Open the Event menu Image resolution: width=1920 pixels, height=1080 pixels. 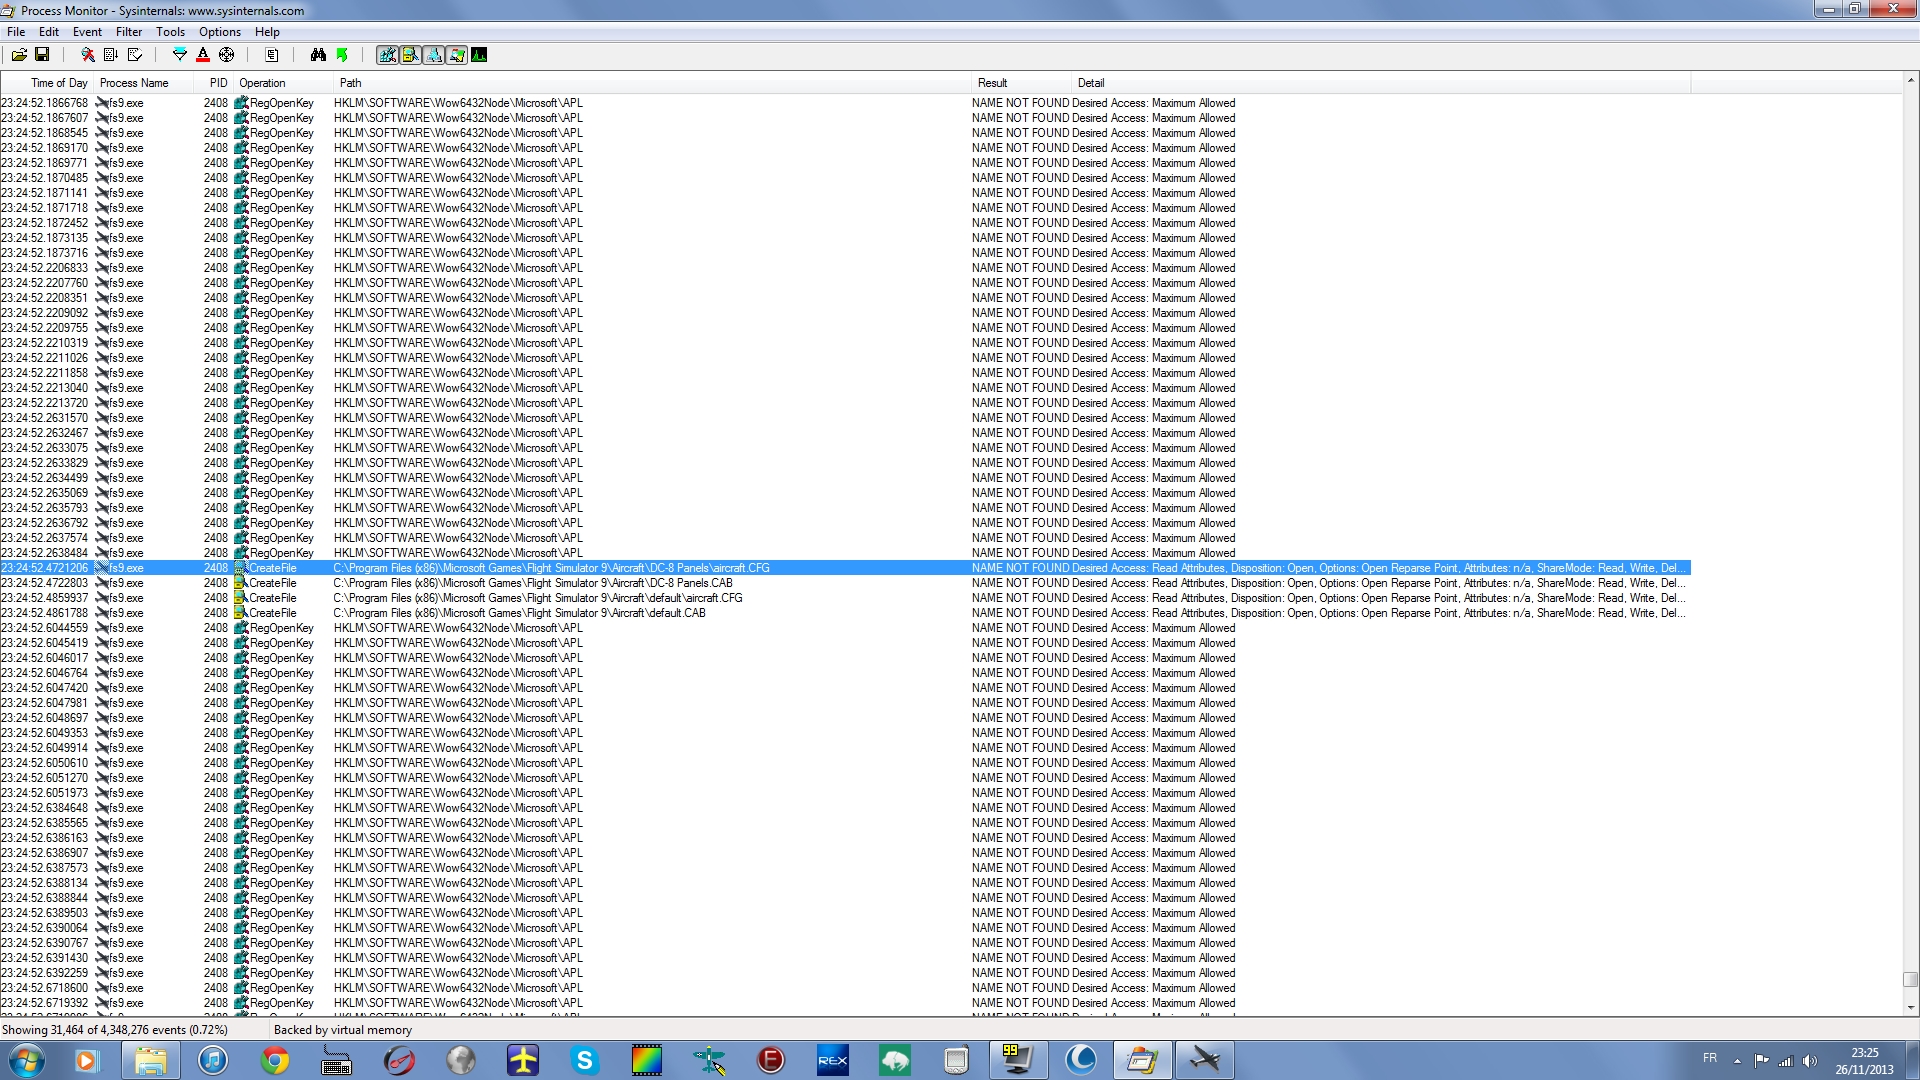tap(87, 32)
